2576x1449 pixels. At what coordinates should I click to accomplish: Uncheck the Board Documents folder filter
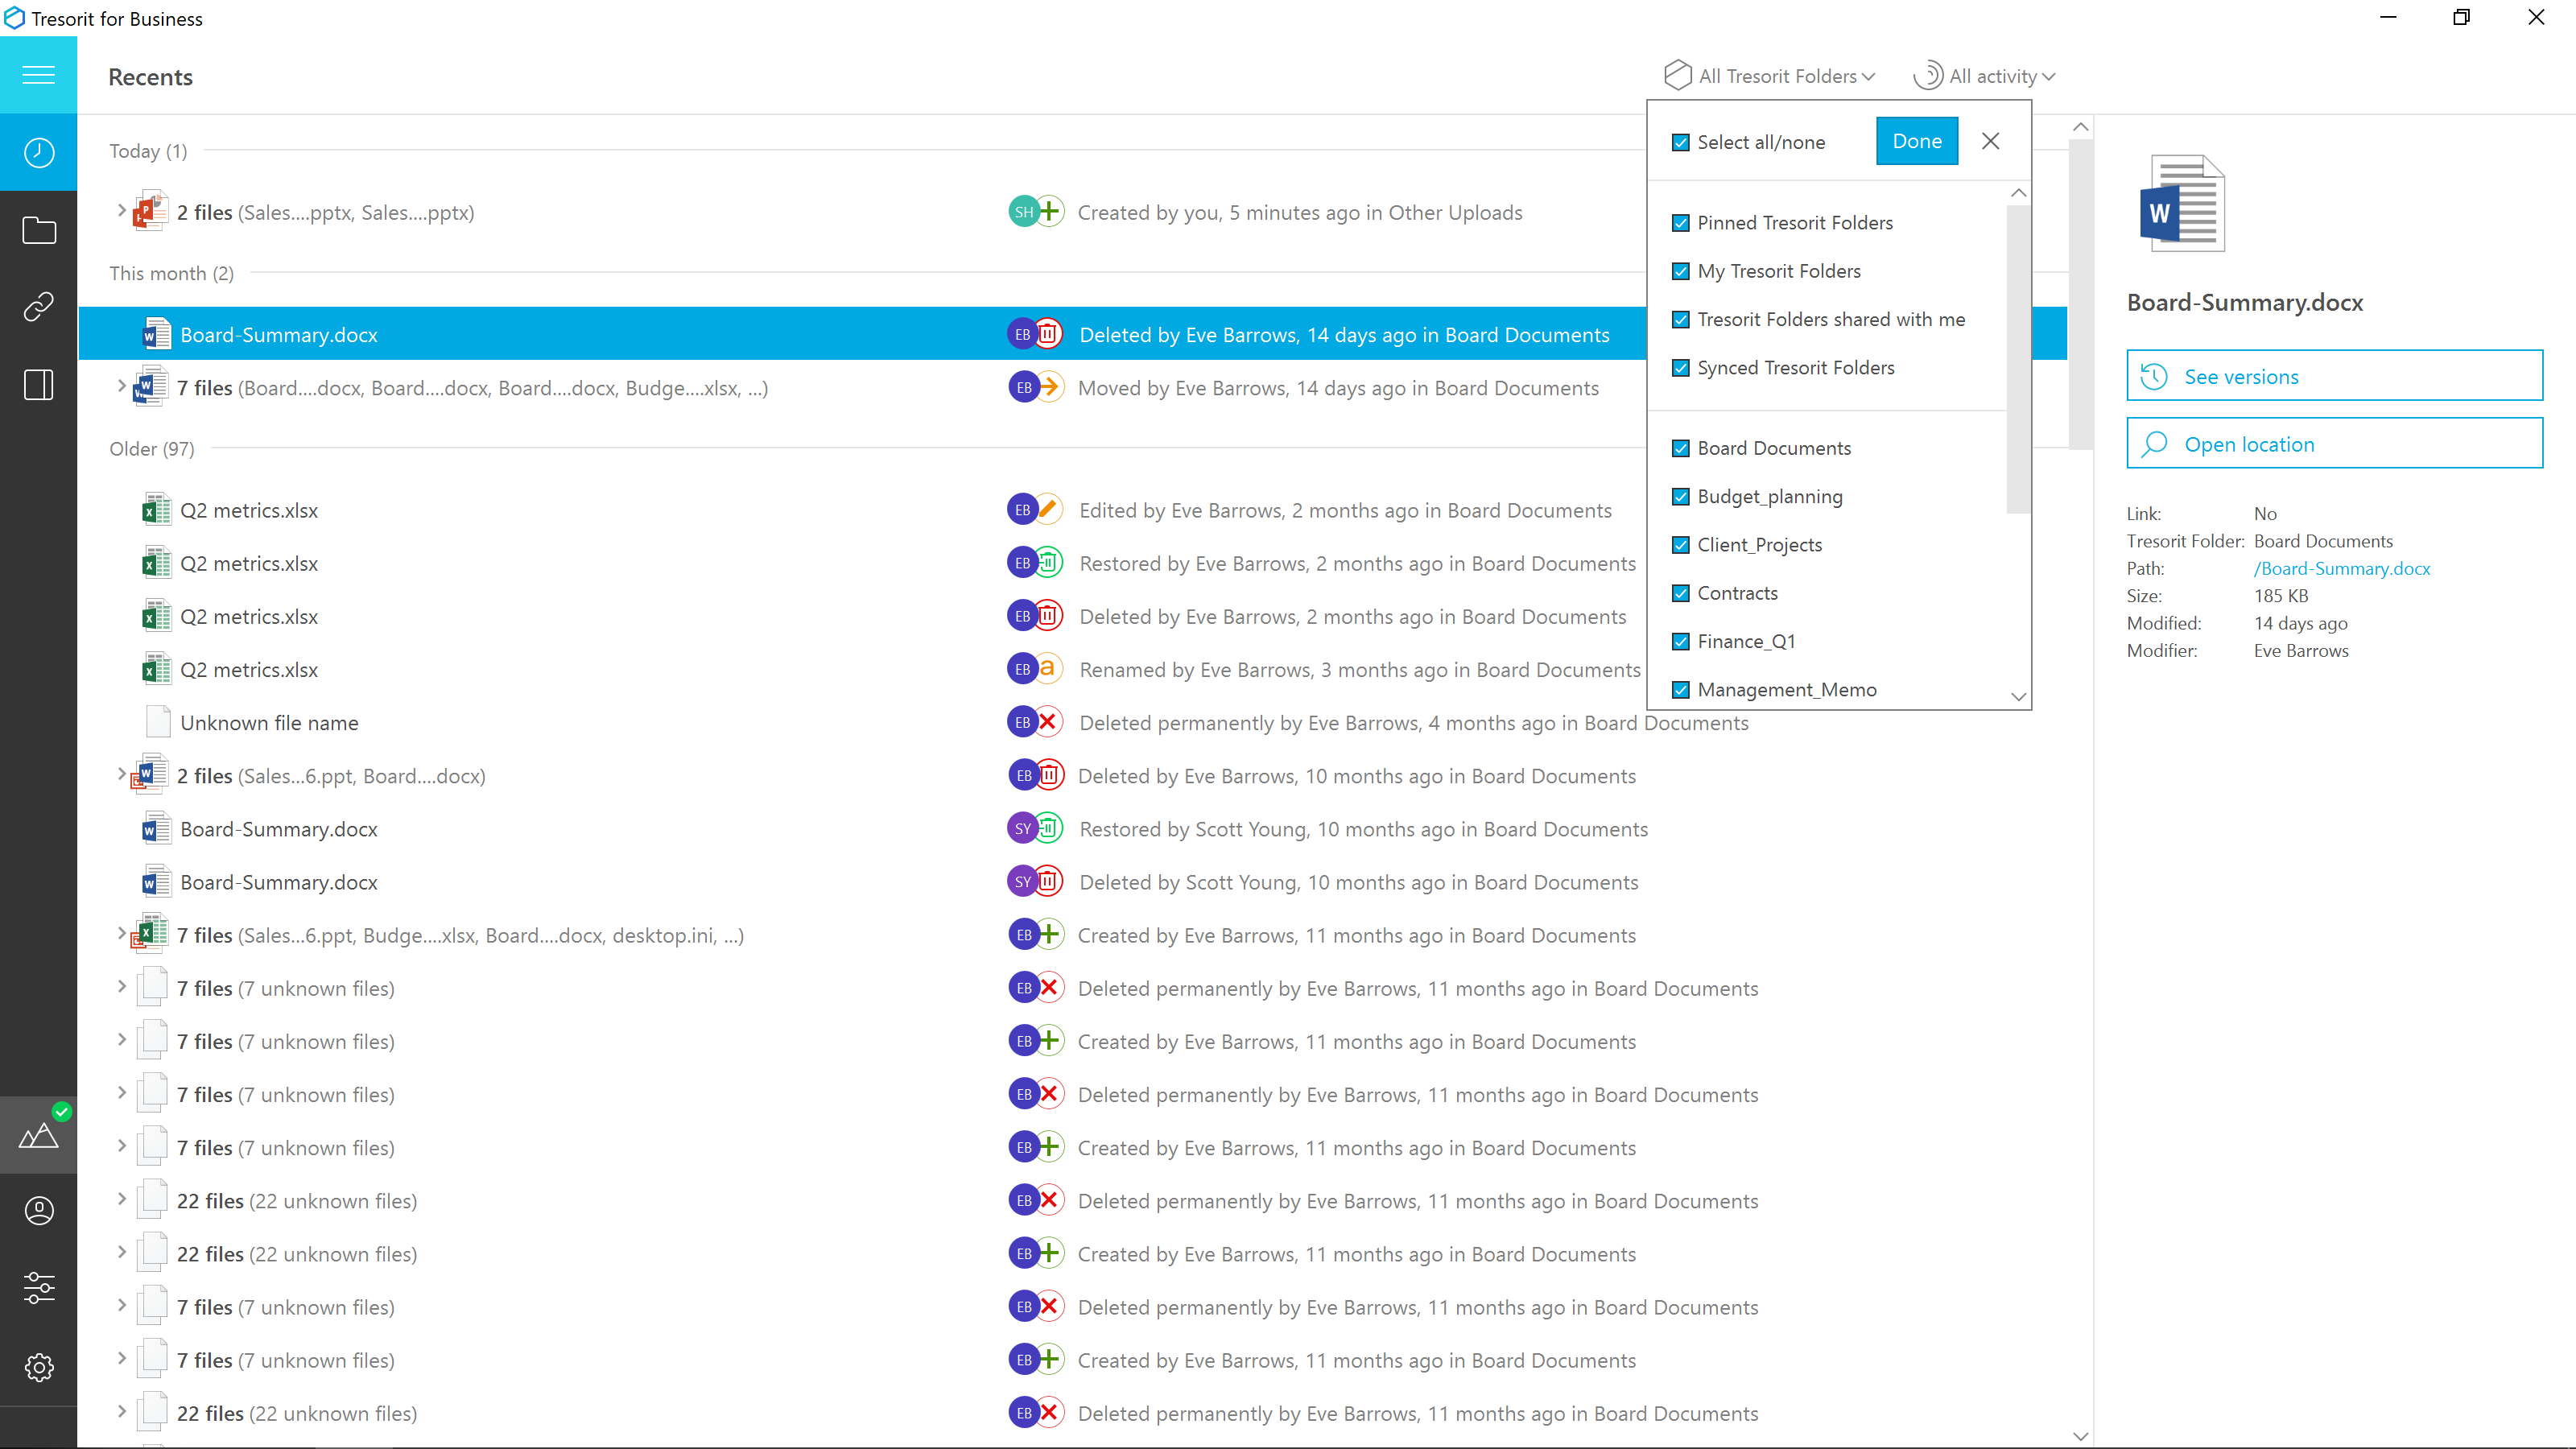tap(1681, 448)
